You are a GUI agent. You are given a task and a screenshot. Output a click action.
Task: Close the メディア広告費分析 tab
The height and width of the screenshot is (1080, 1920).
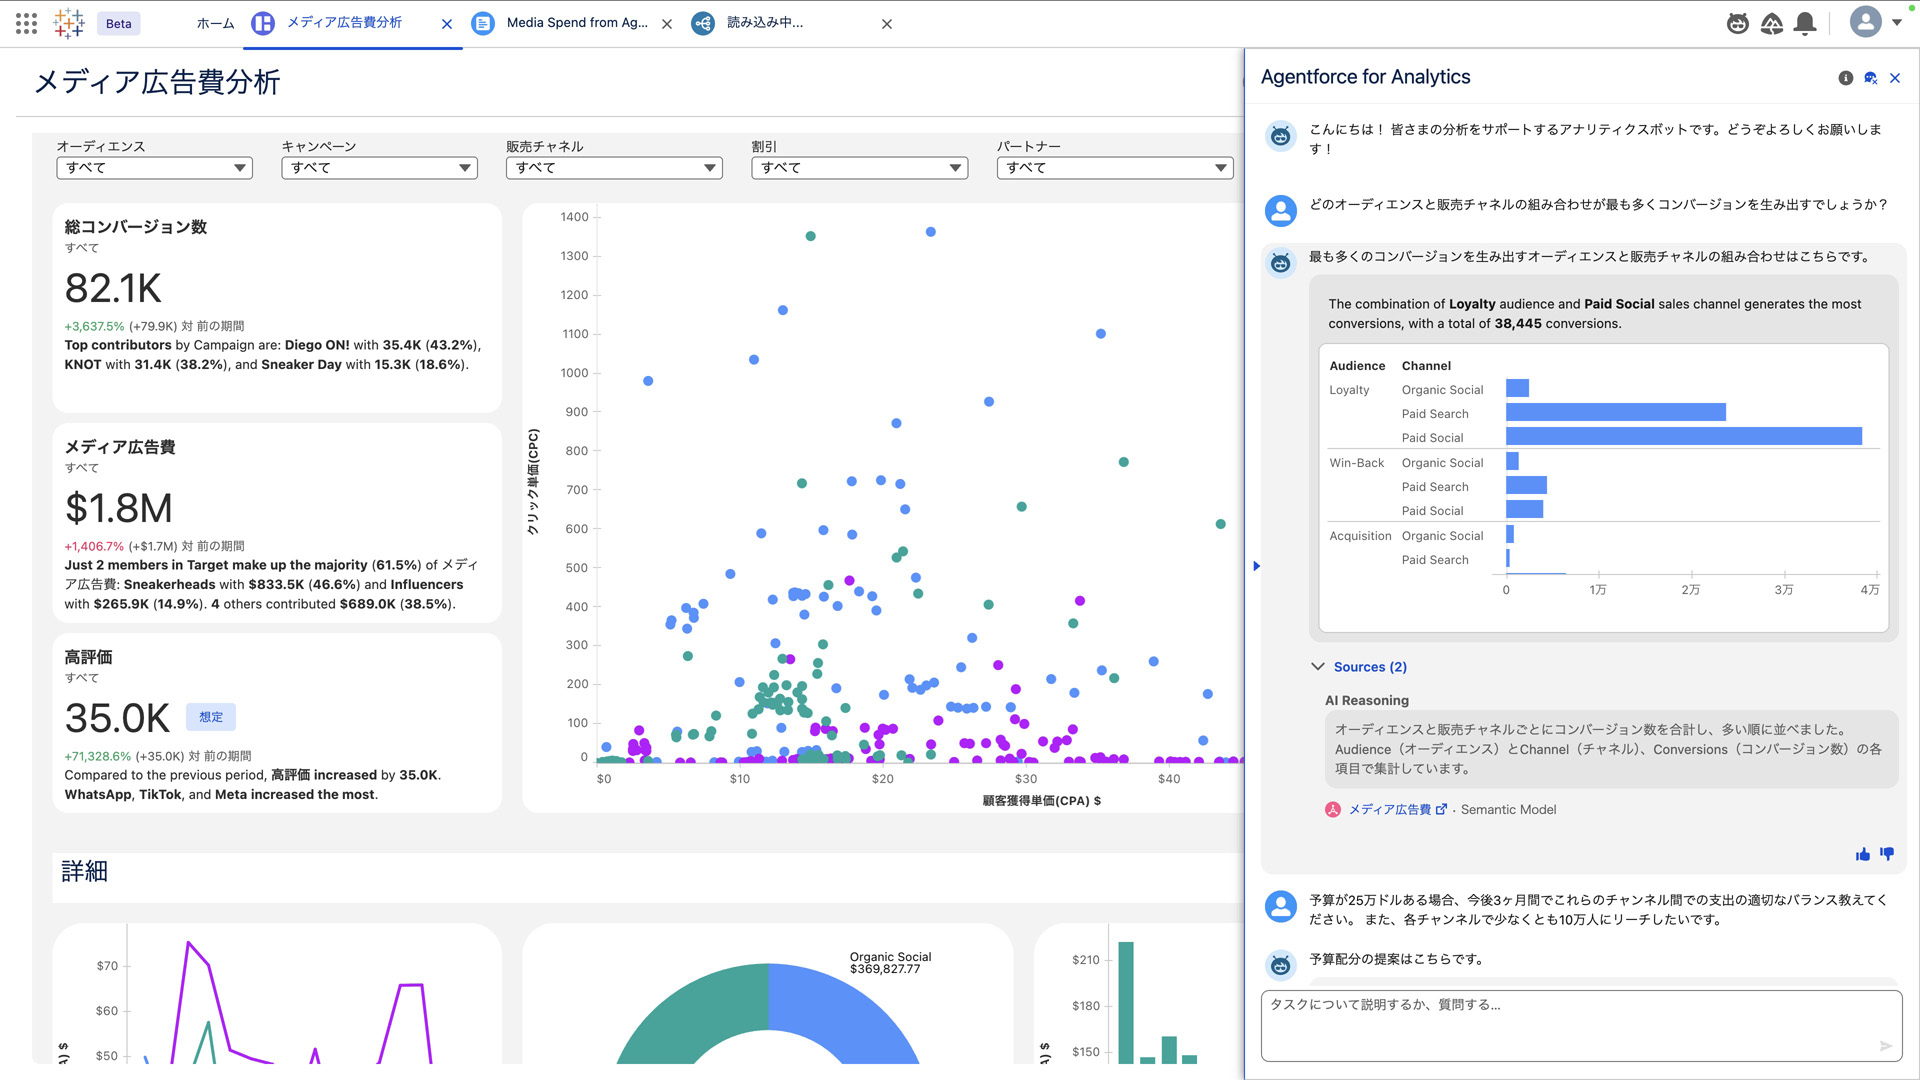point(447,24)
